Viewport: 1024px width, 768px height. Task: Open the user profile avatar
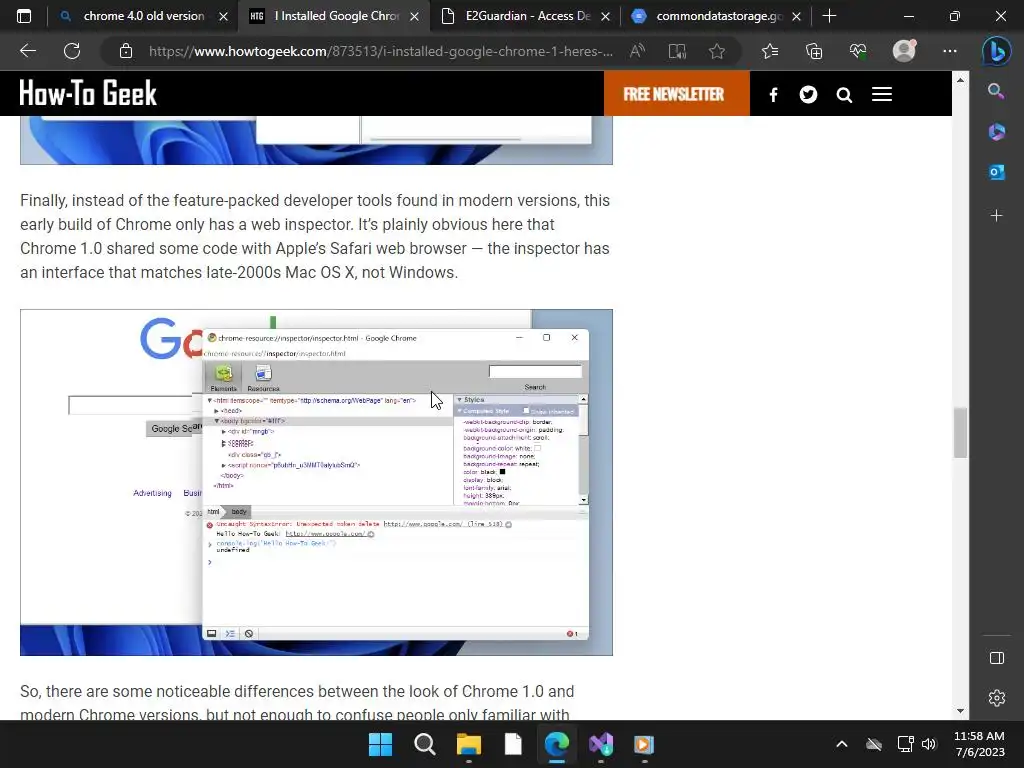[904, 51]
